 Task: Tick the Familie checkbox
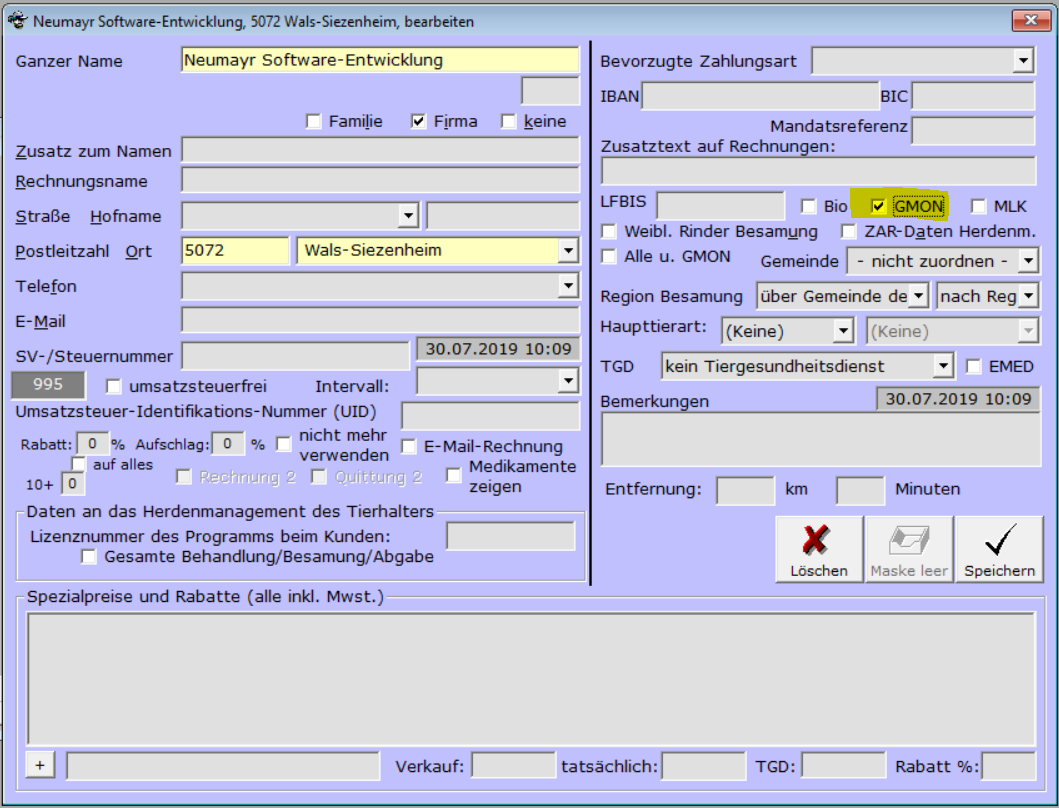click(x=313, y=122)
